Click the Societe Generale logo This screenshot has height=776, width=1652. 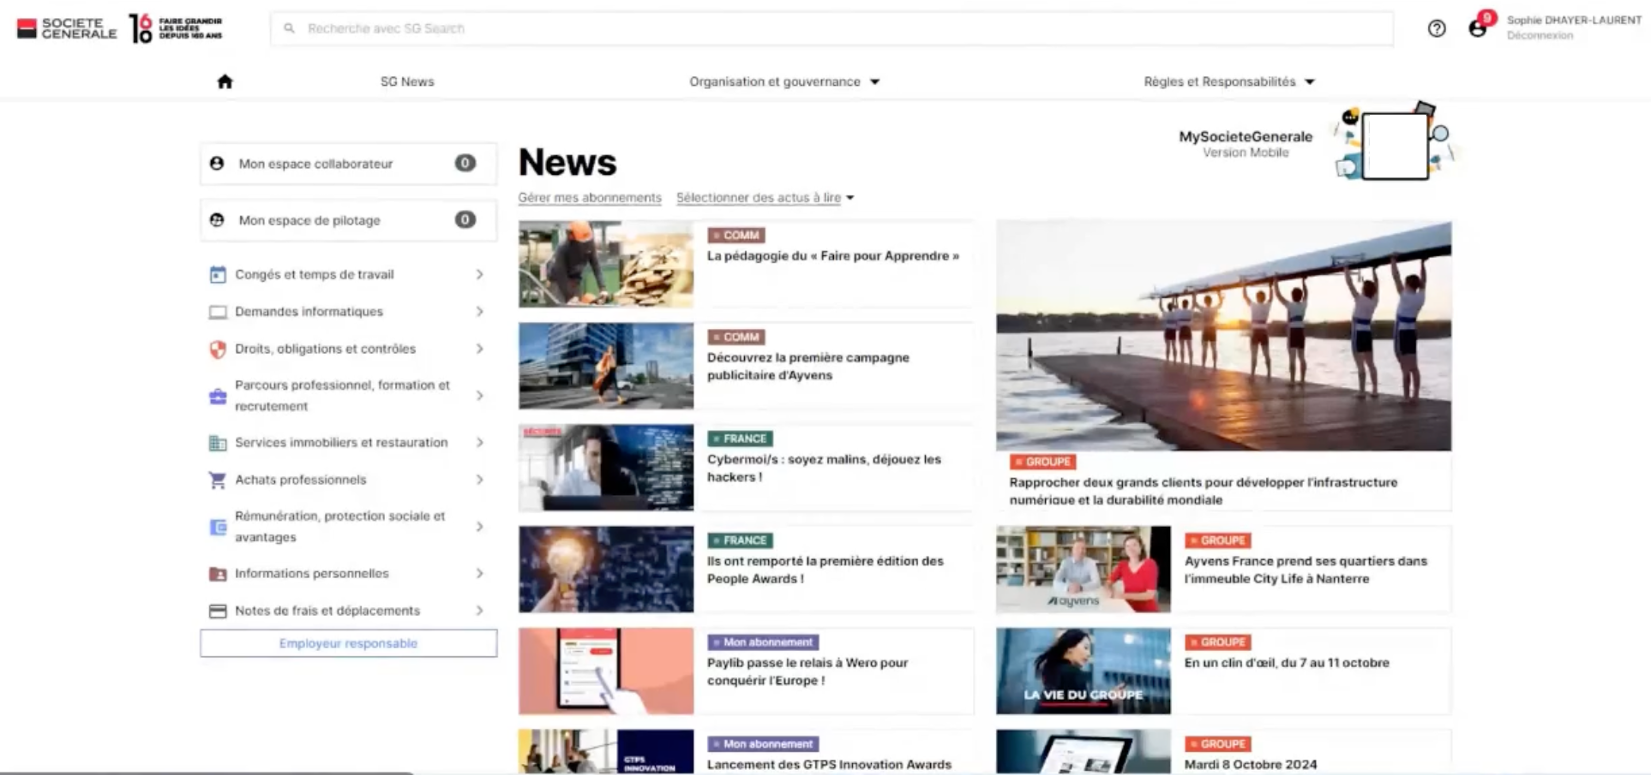coord(67,29)
